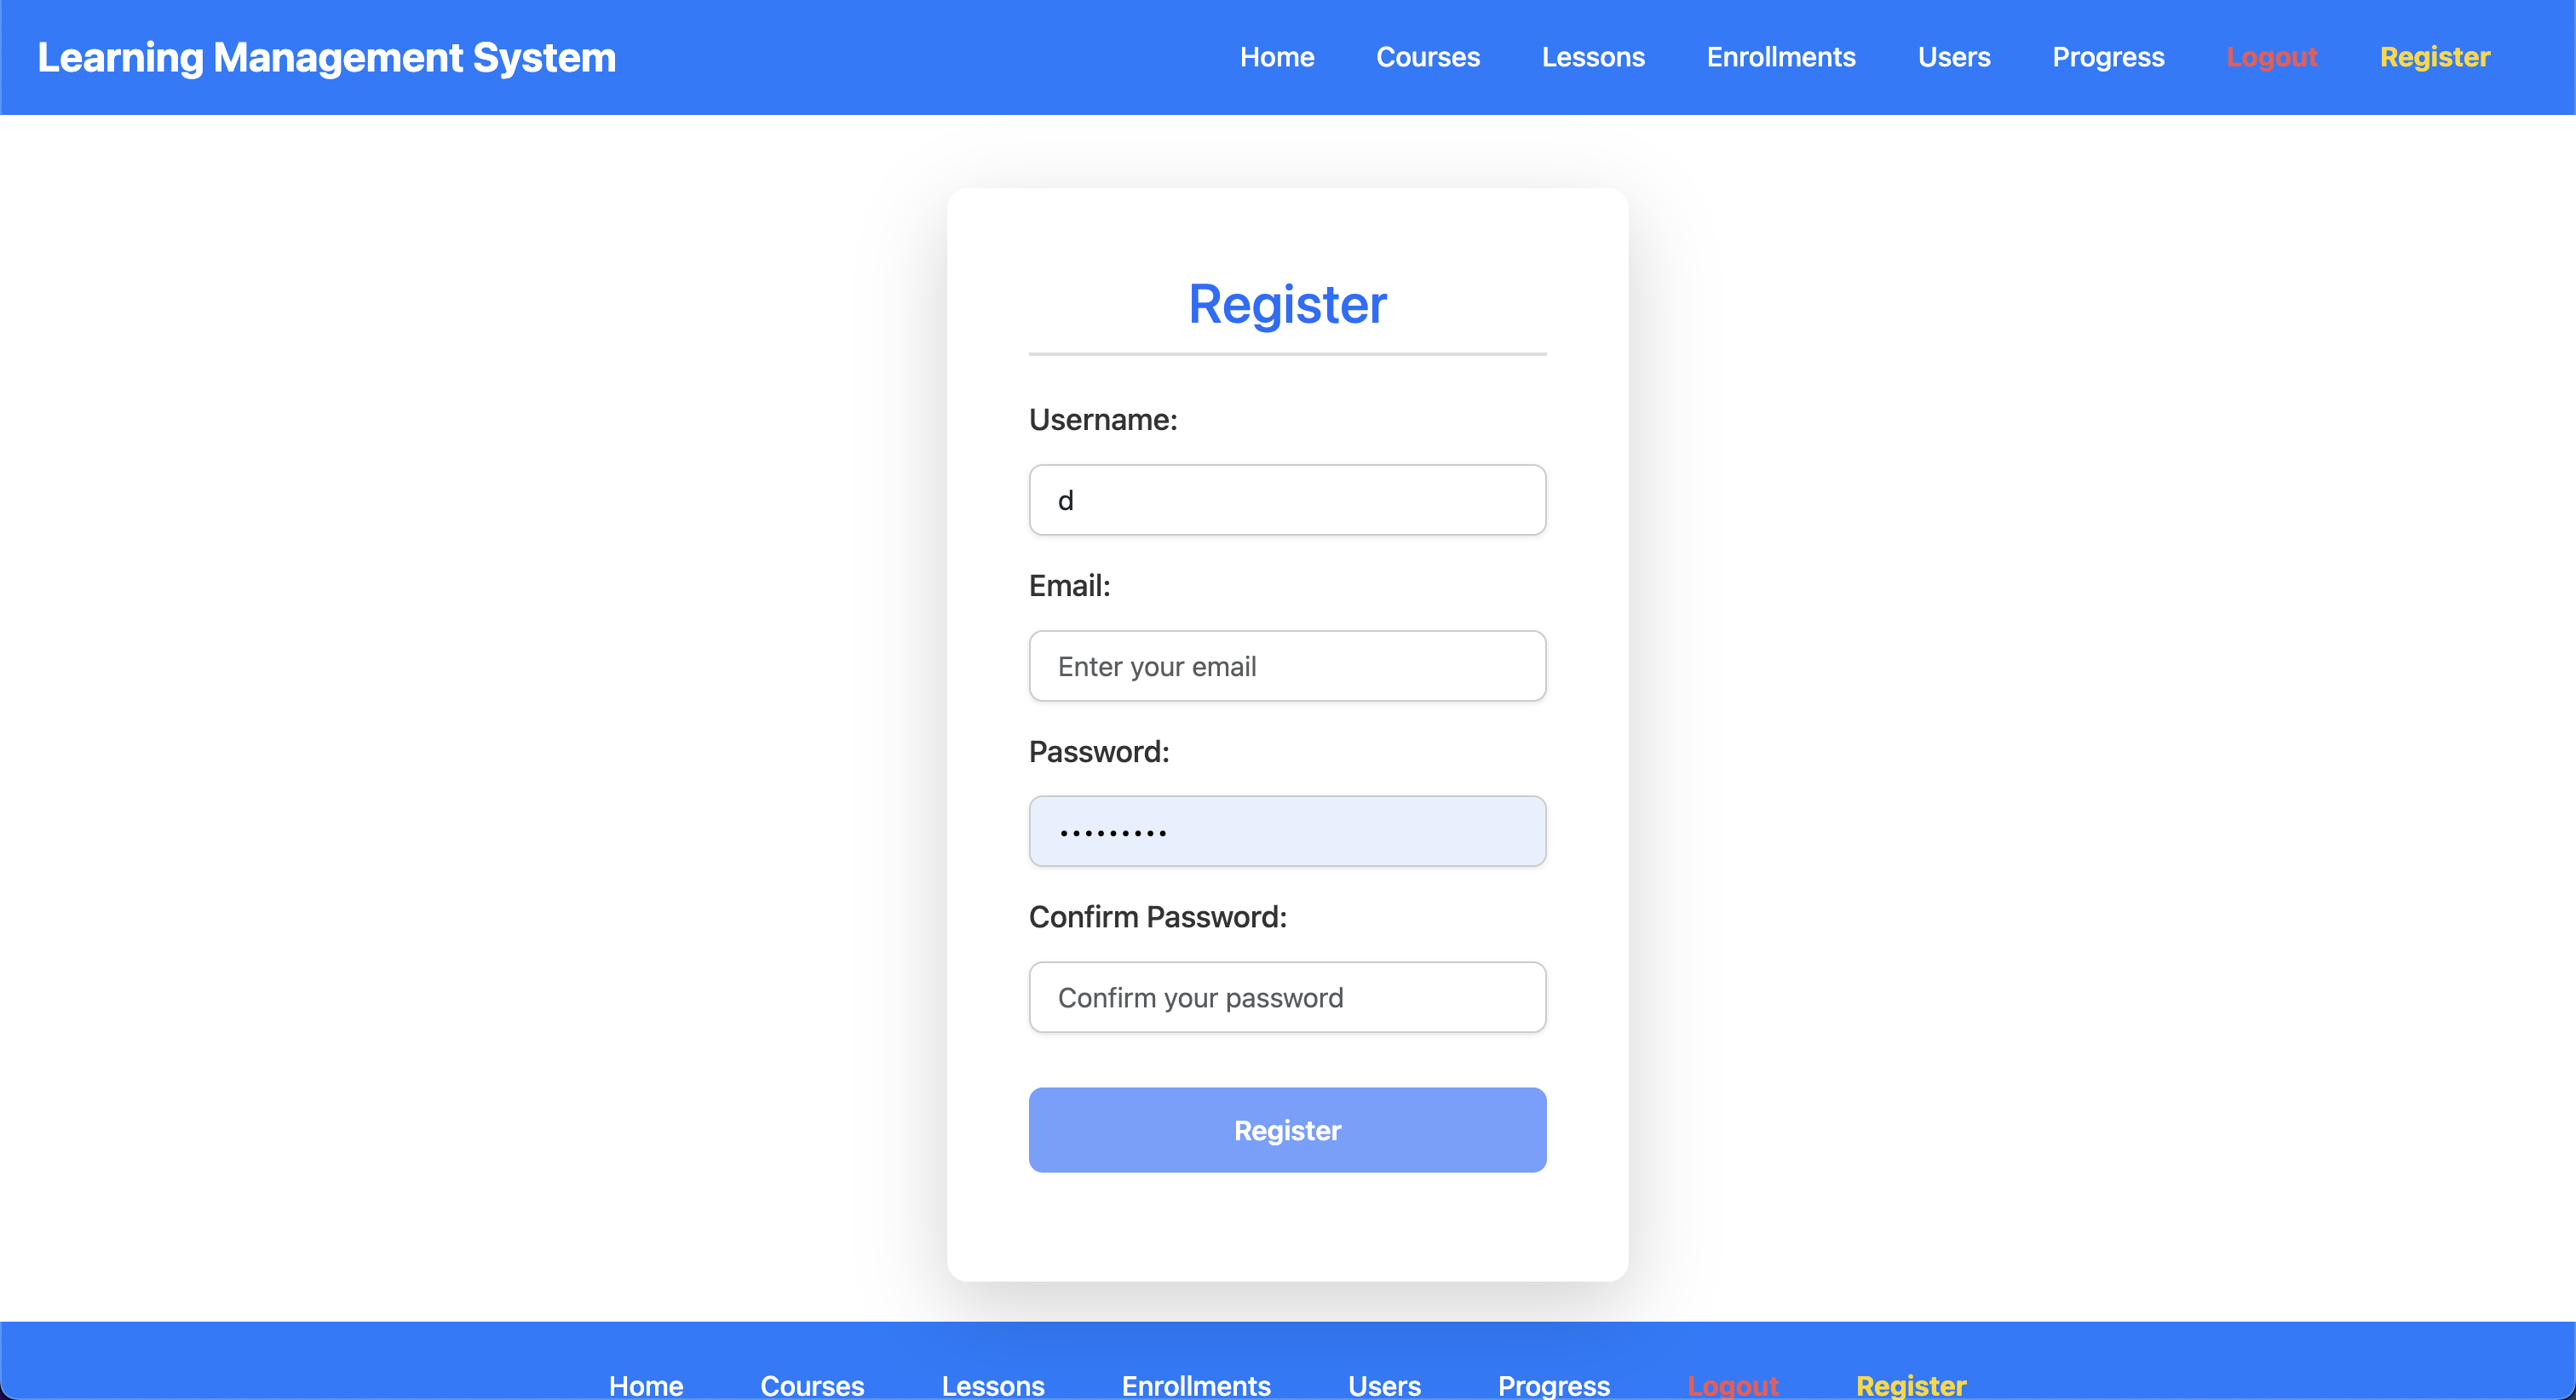The width and height of the screenshot is (2576, 1400).
Task: Click the Password input field
Action: coord(1288,831)
